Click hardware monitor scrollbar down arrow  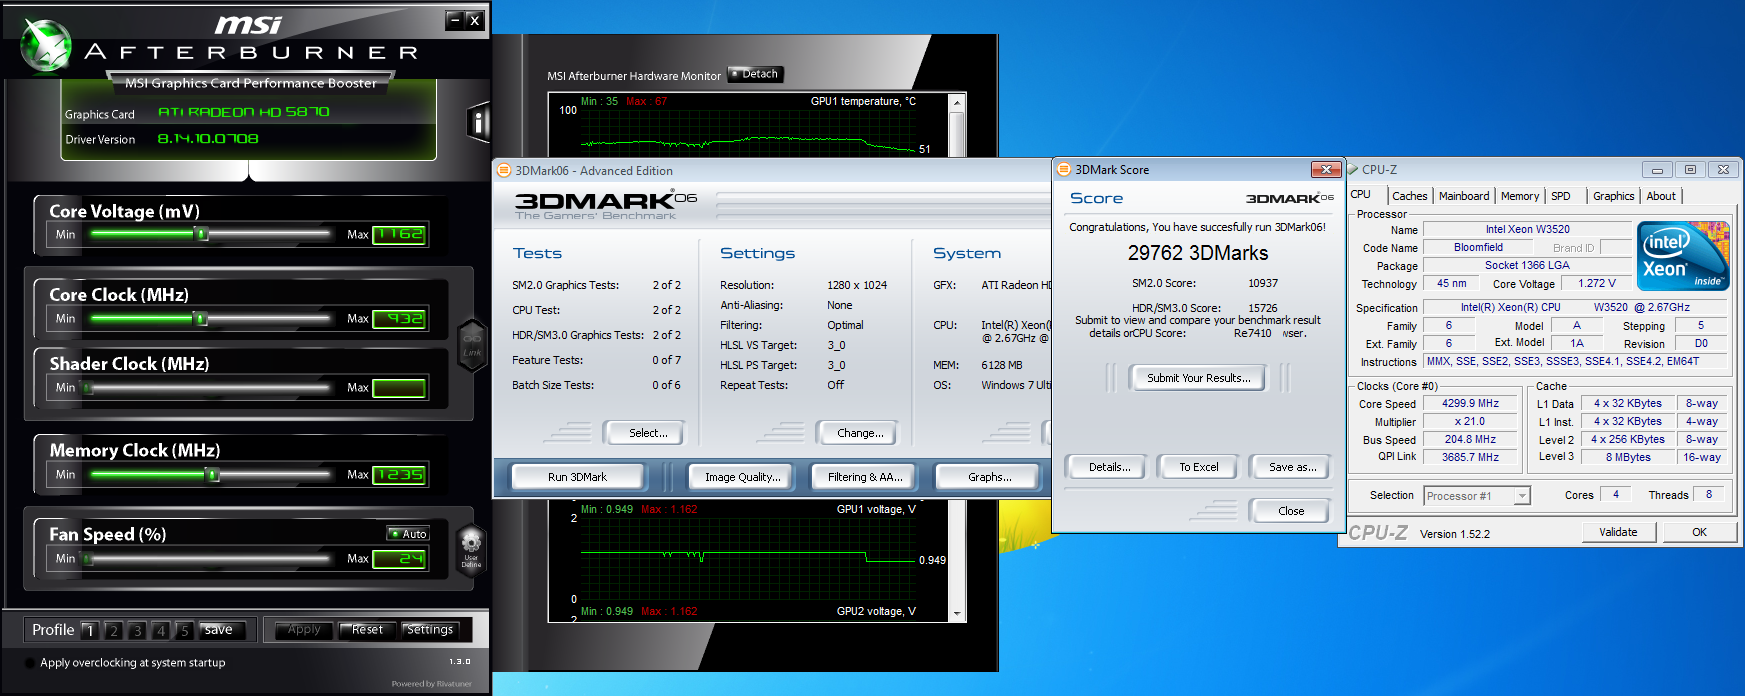957,614
